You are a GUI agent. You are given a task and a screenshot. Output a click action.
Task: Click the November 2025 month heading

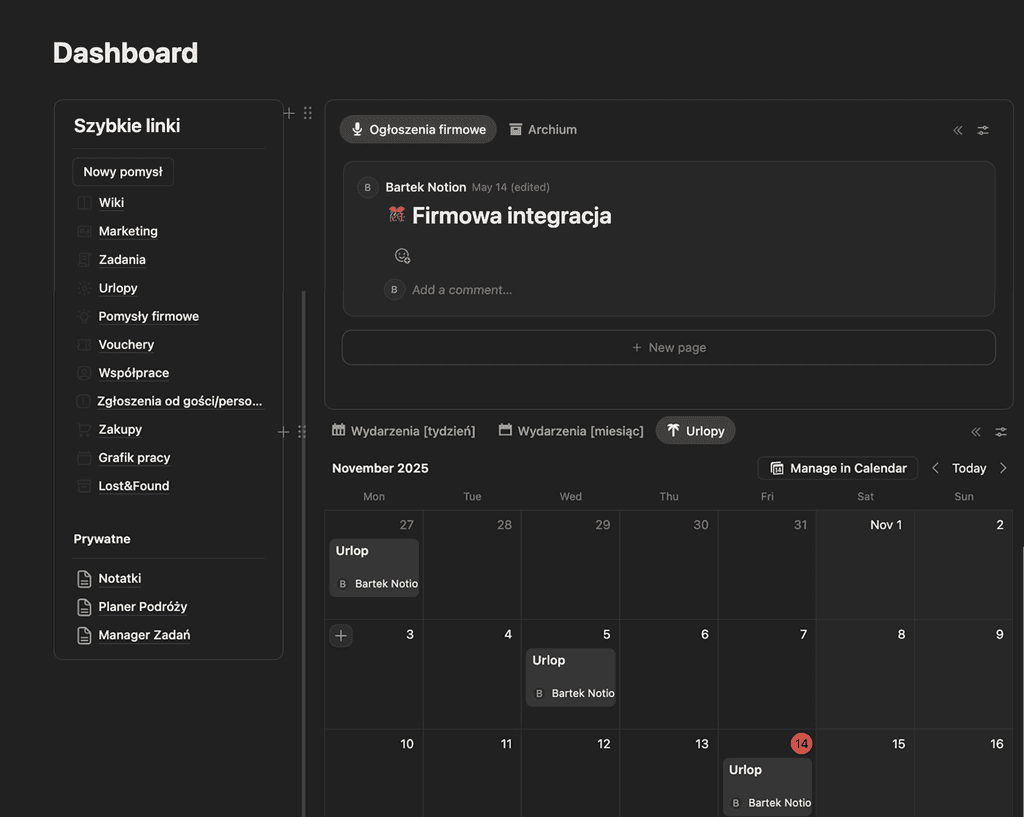coord(380,468)
